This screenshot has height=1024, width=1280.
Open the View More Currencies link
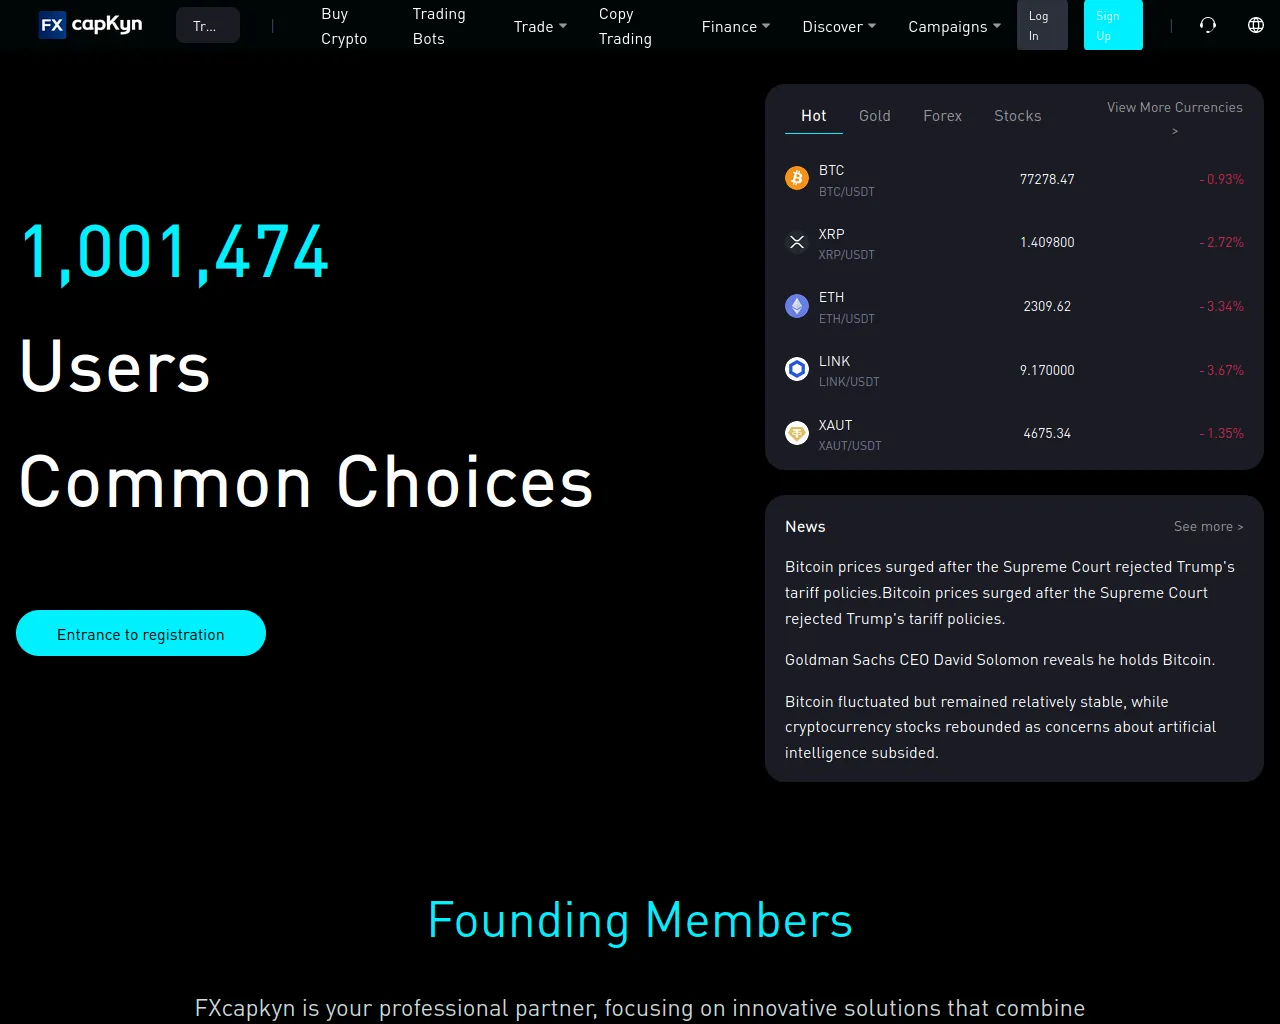(1174, 118)
